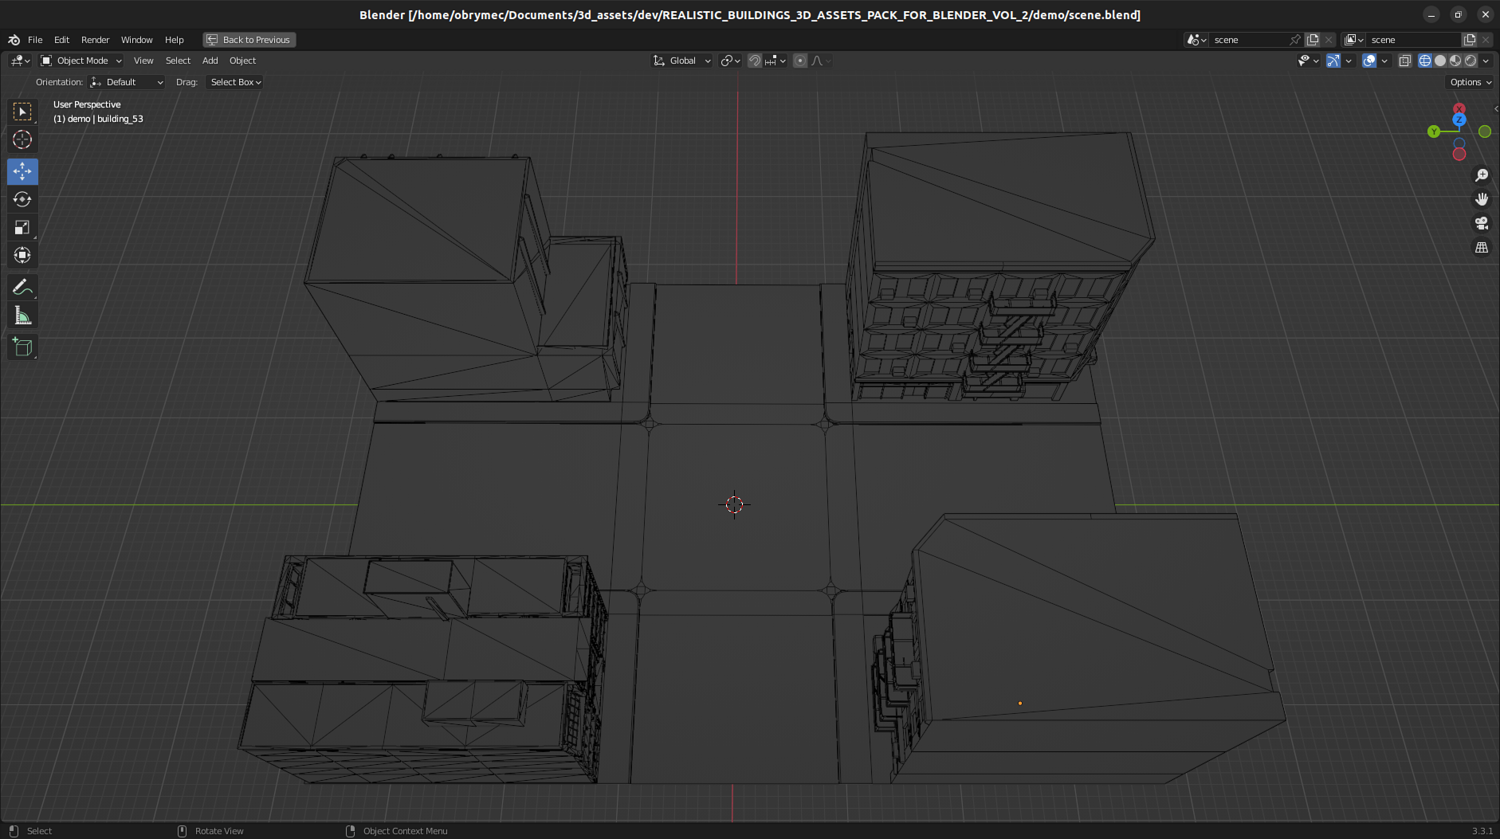Image resolution: width=1500 pixels, height=839 pixels.
Task: Open the pivot point dropdown
Action: (x=731, y=61)
